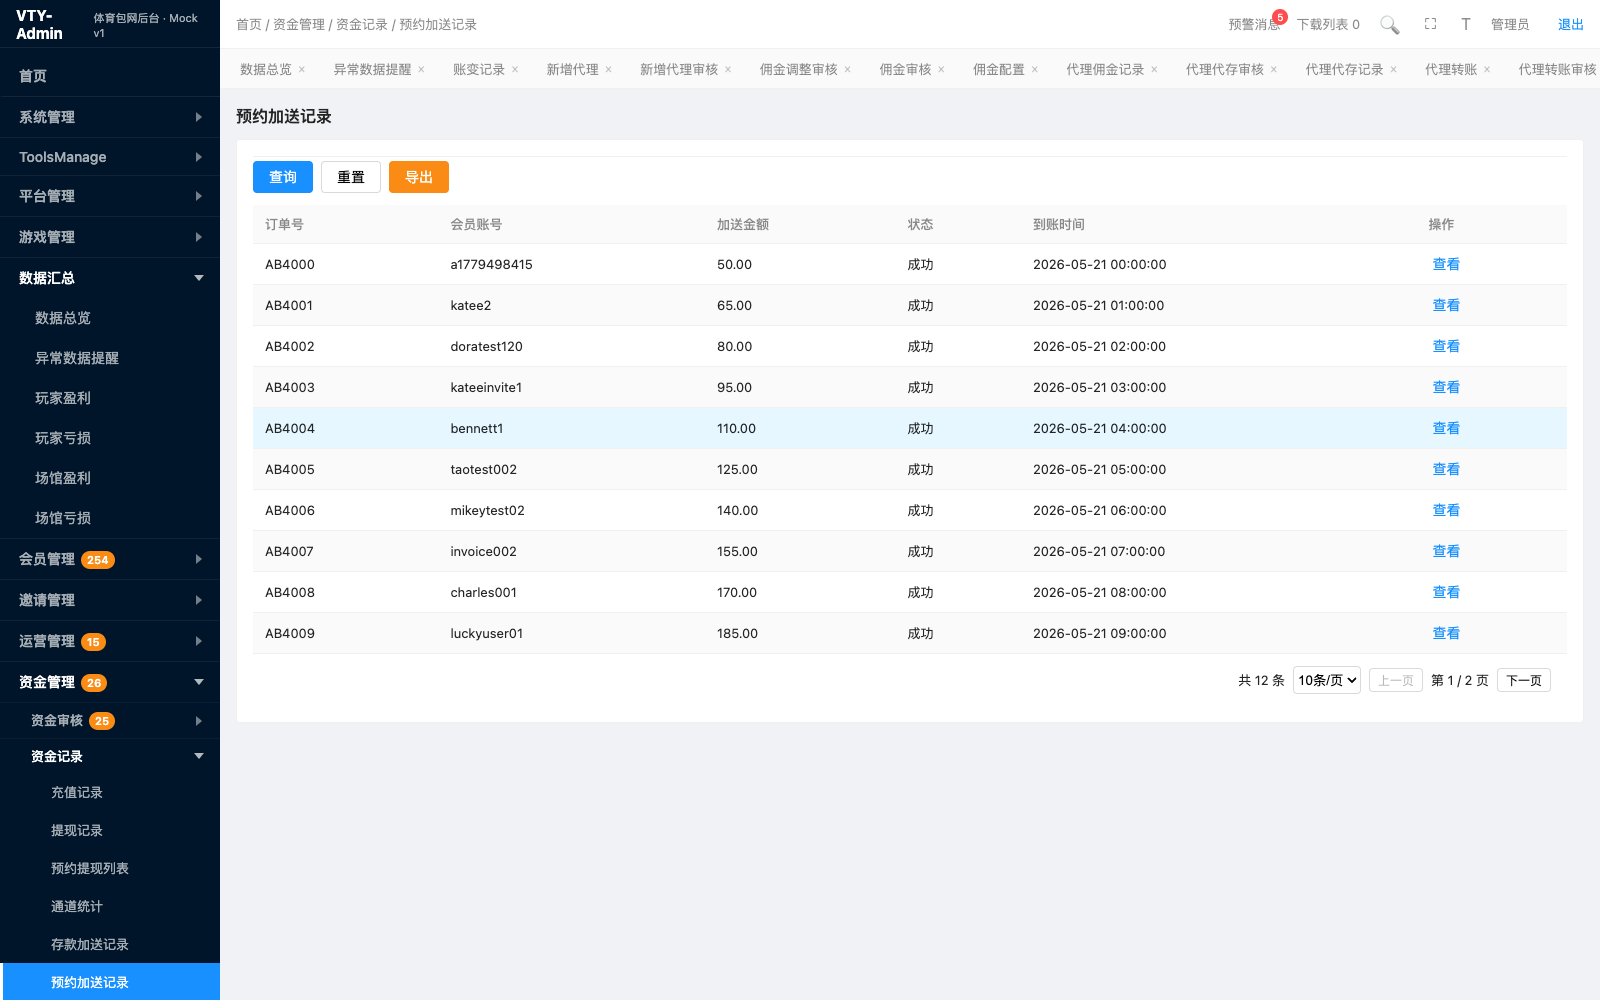Image resolution: width=1600 pixels, height=1000 pixels.
Task: Open 提现记录 in sidebar
Action: point(110,830)
